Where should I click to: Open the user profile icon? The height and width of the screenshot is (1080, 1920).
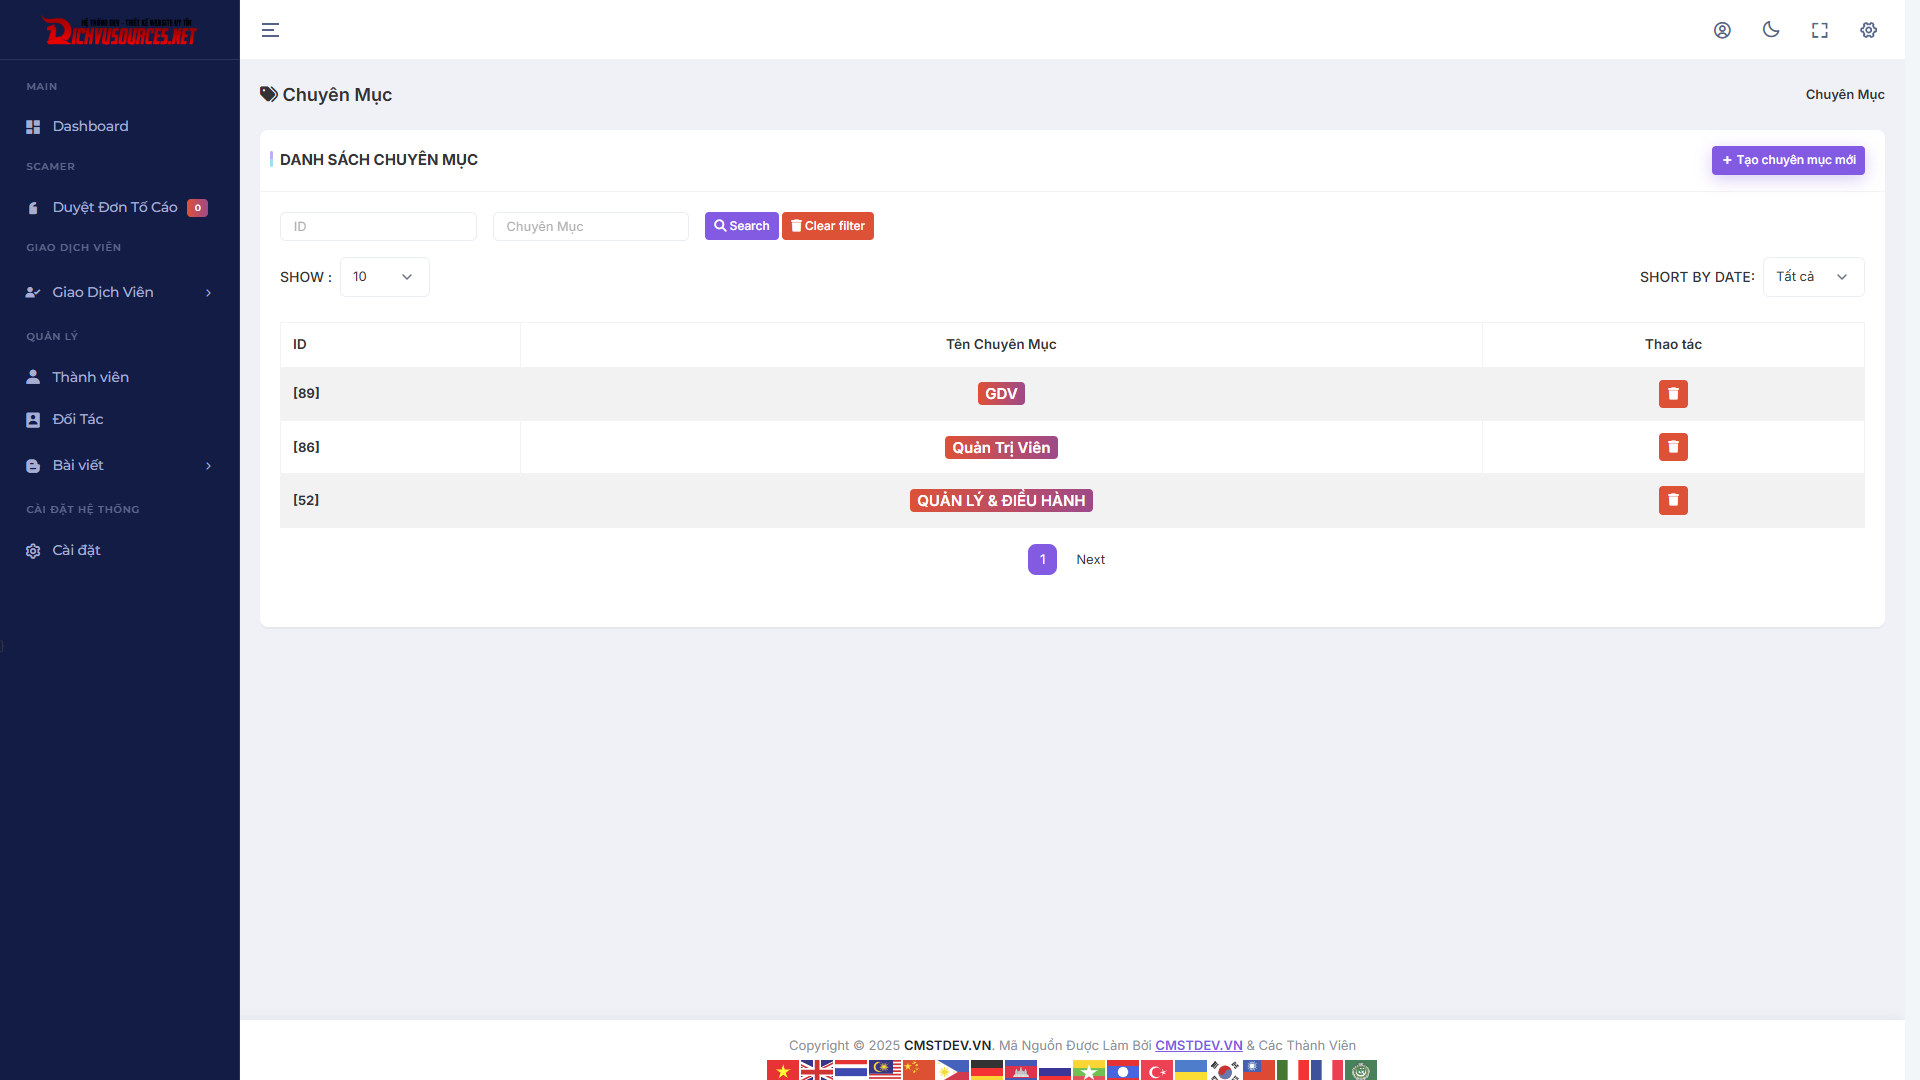1722,30
